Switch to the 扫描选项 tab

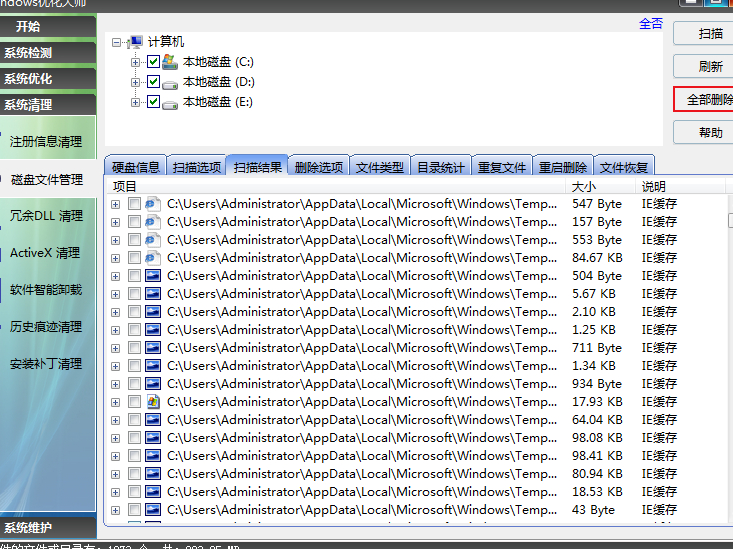click(x=197, y=166)
